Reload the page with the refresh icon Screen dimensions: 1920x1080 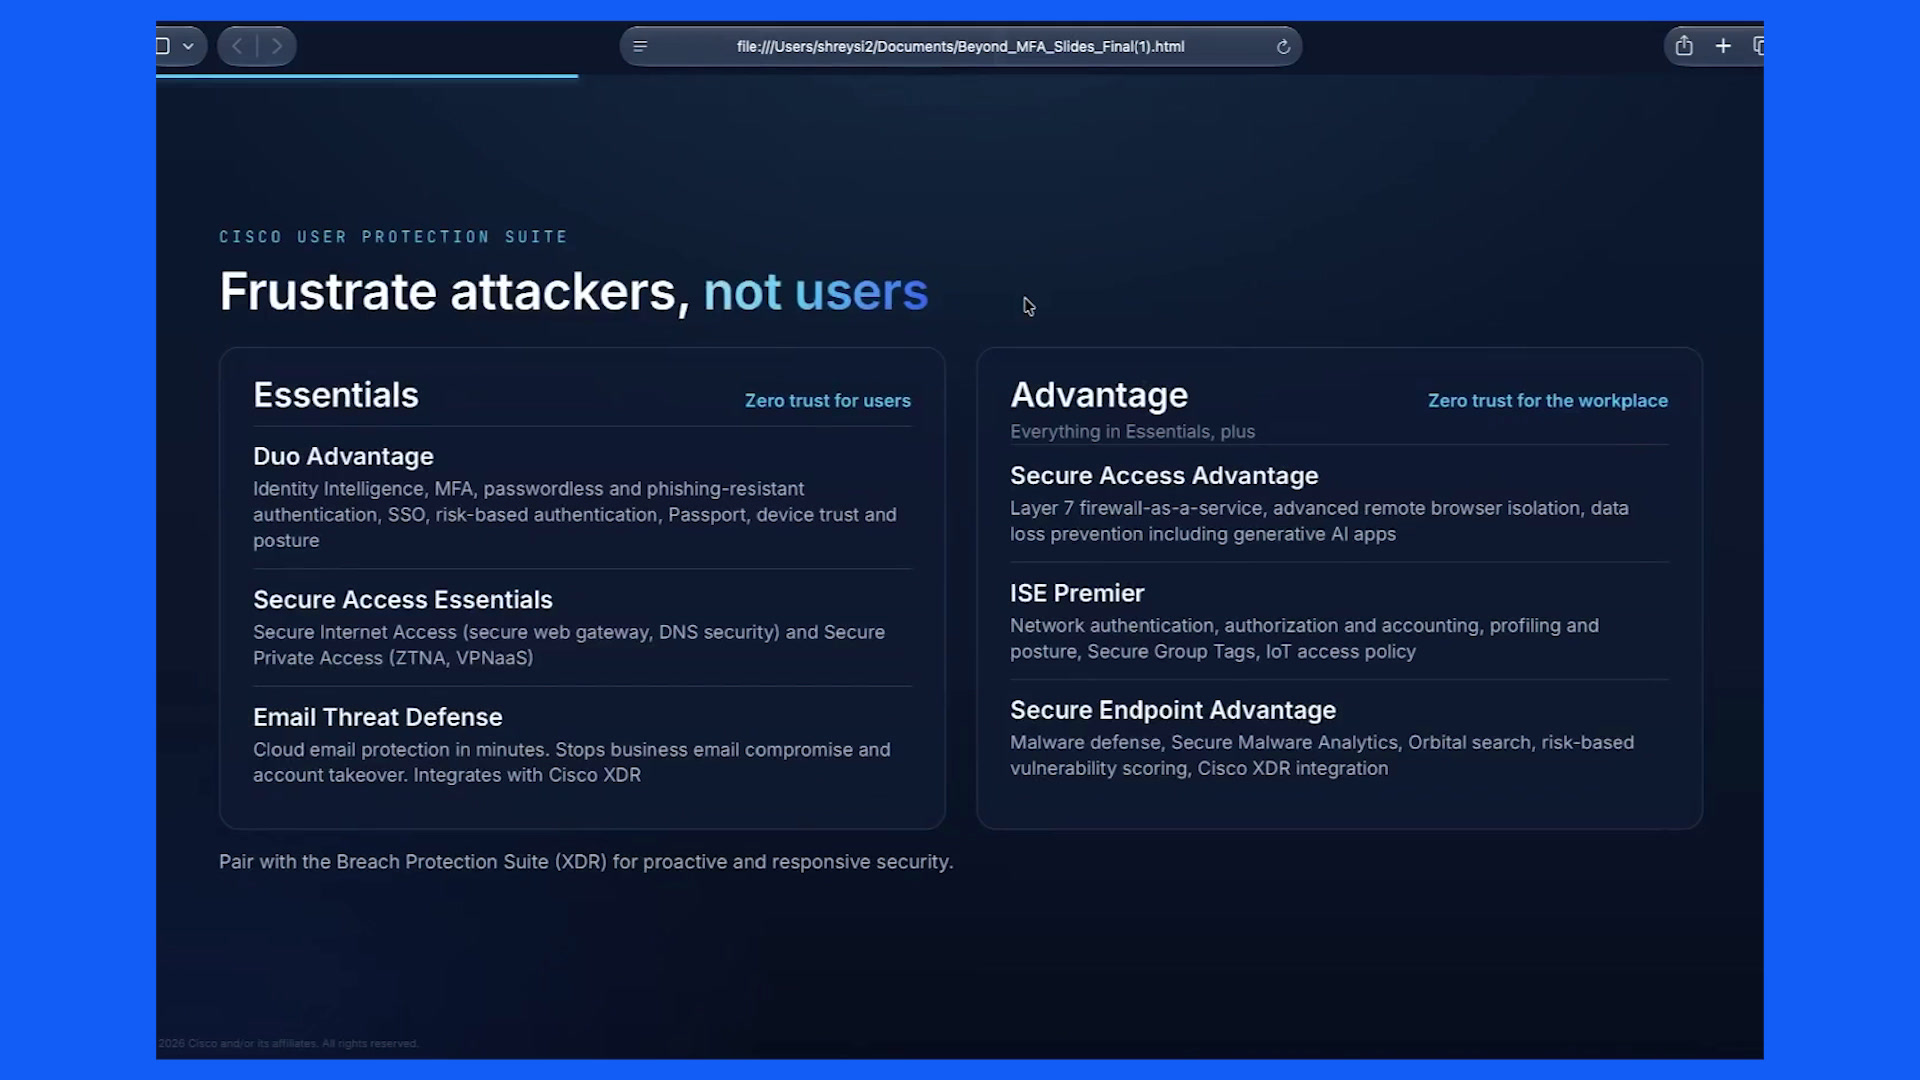(1283, 46)
